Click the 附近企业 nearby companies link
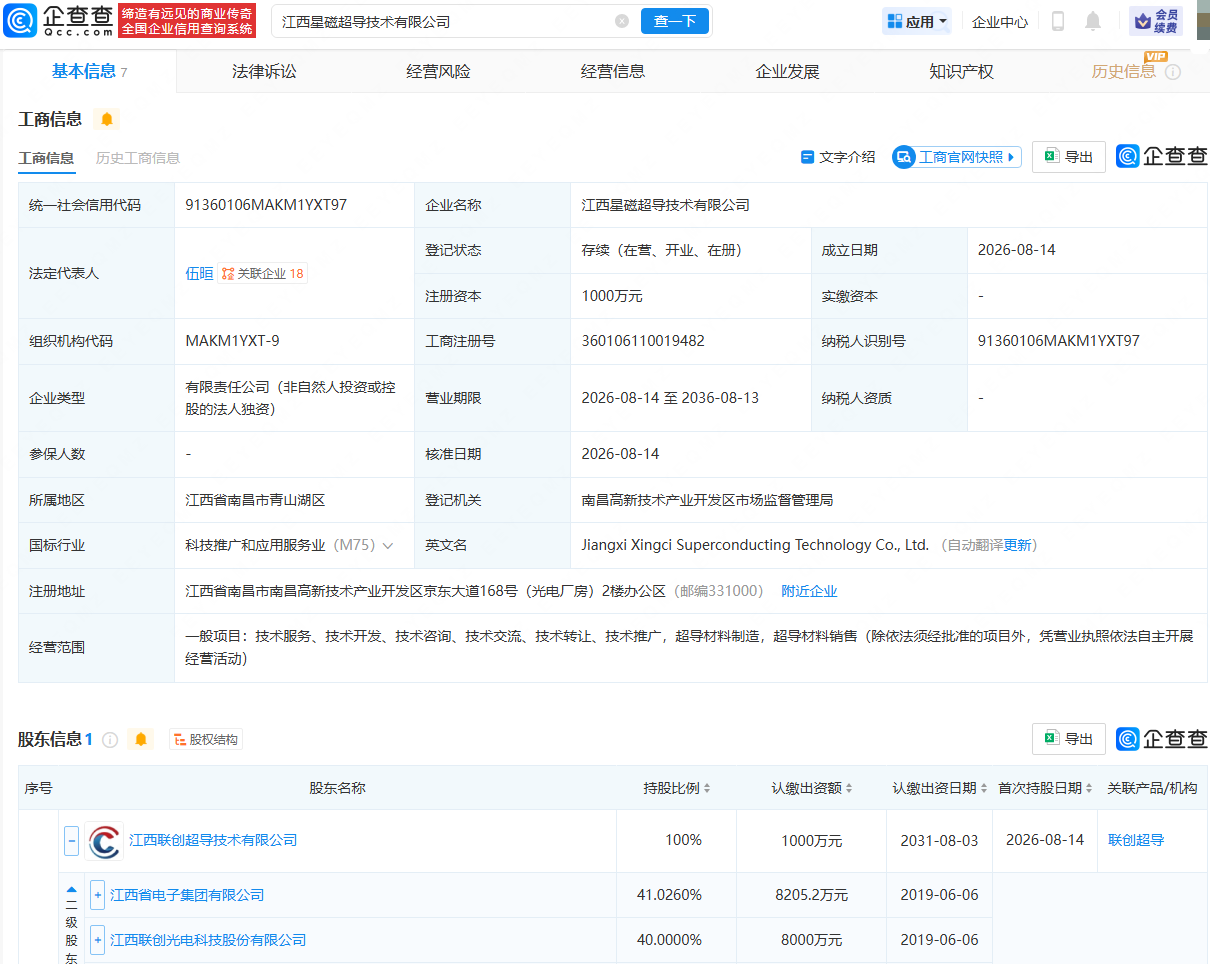1210x964 pixels. coord(809,591)
